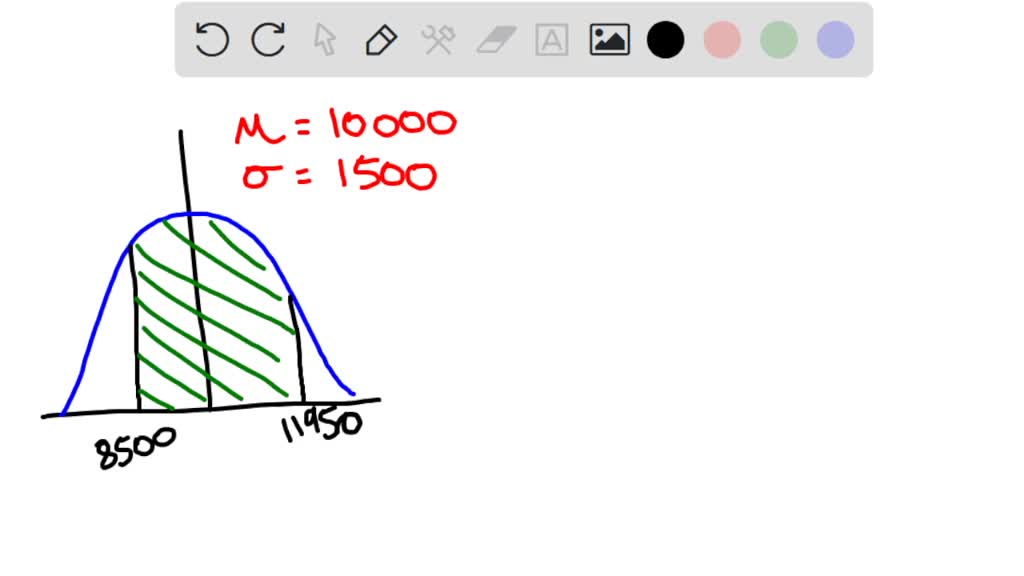Viewport: 1024px width, 576px height.
Task: Choose the Eraser tool
Action: tap(494, 40)
